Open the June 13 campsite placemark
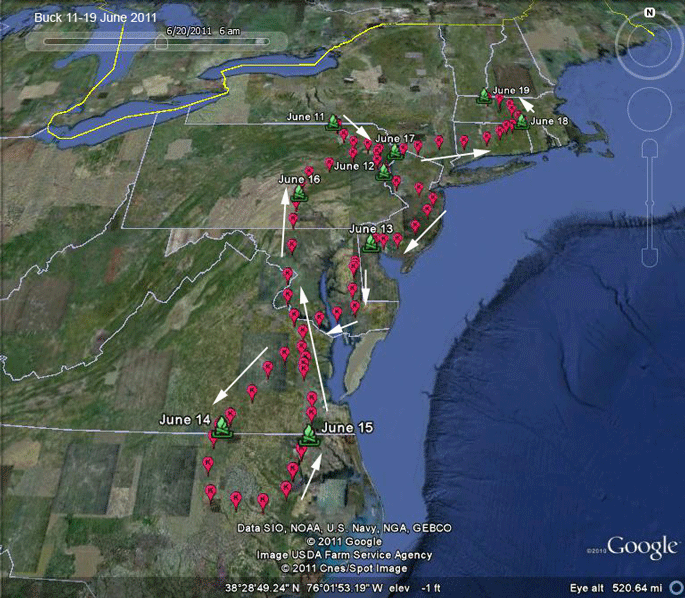Viewport: 685px width, 598px height. click(x=371, y=244)
